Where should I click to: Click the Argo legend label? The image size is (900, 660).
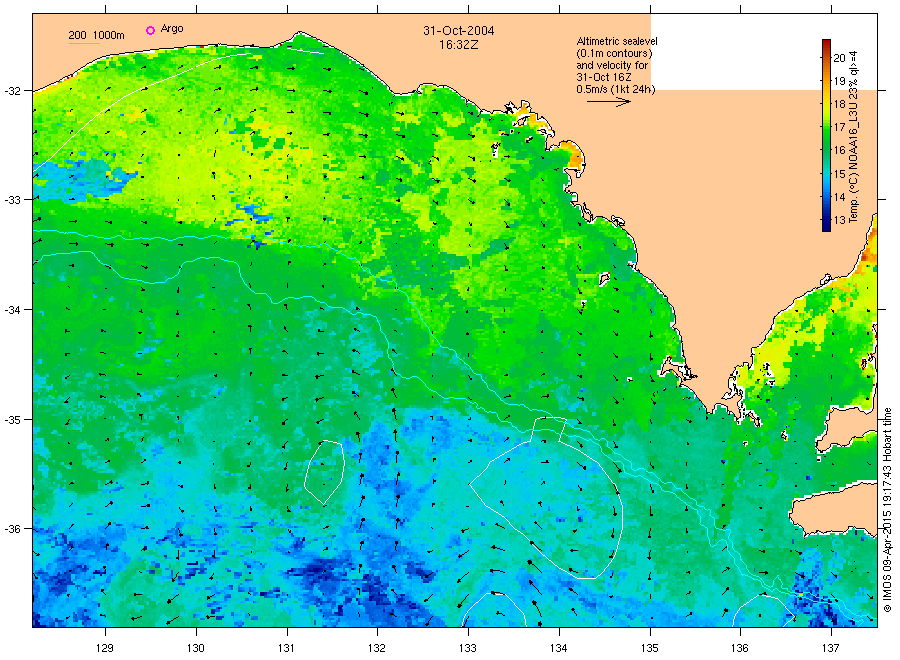172,29
